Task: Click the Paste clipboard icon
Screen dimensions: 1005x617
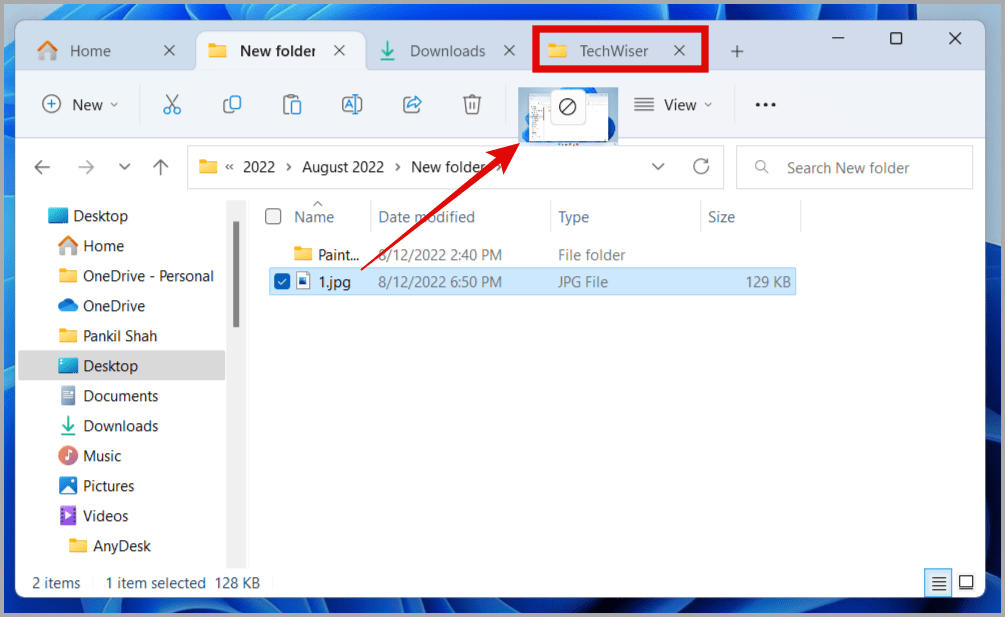Action: point(292,104)
